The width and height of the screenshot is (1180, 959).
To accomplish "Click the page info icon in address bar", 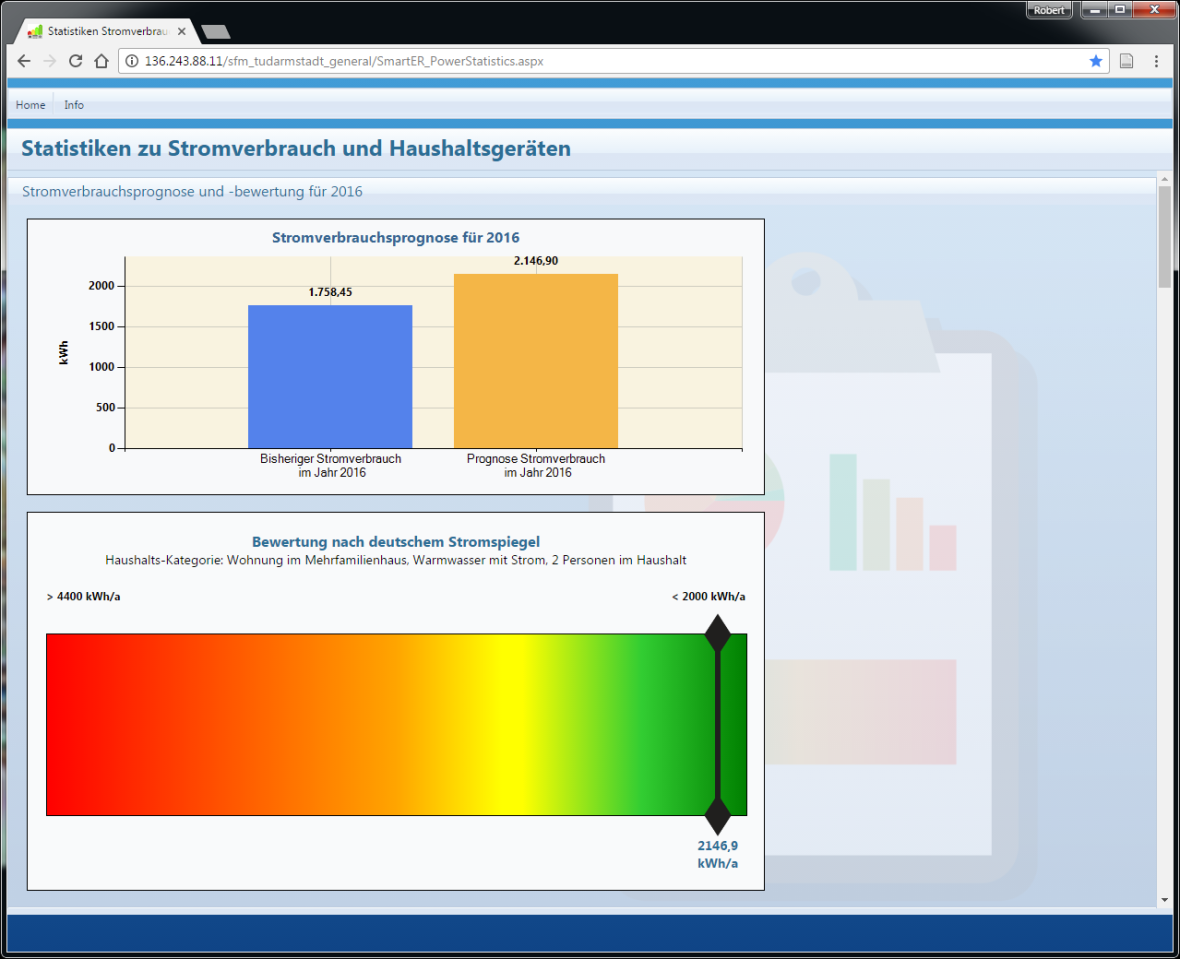I will pyautogui.click(x=132, y=61).
